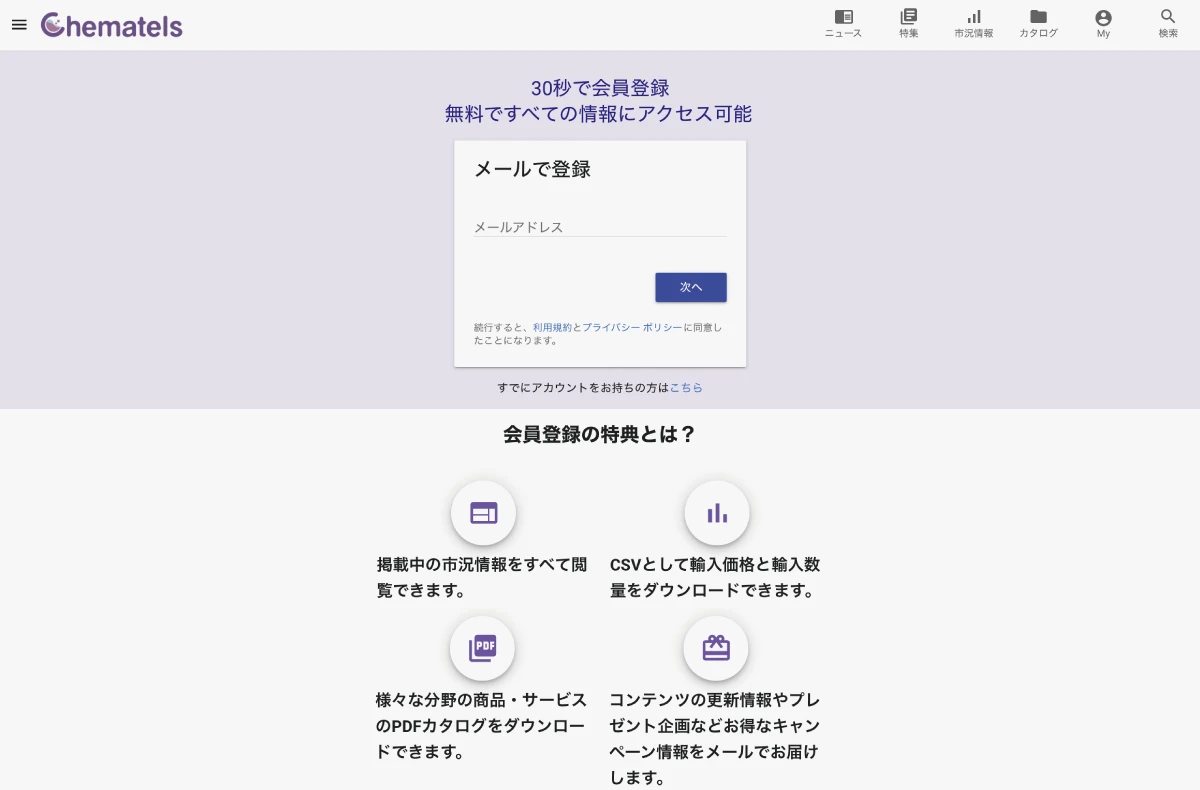Screen dimensions: 1200x790
Task: Click text about PDFカタログ download
Action: (x=482, y=725)
